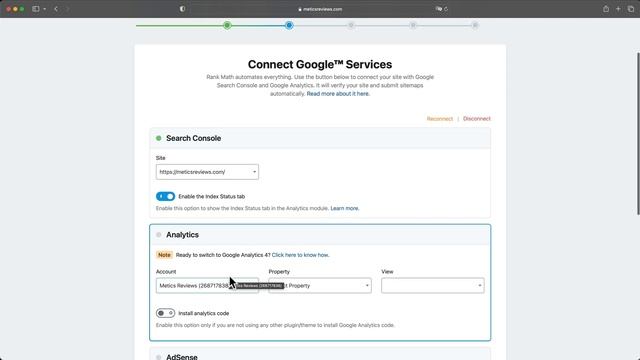Click the Search Console section header
The height and width of the screenshot is (360, 640).
(320, 138)
